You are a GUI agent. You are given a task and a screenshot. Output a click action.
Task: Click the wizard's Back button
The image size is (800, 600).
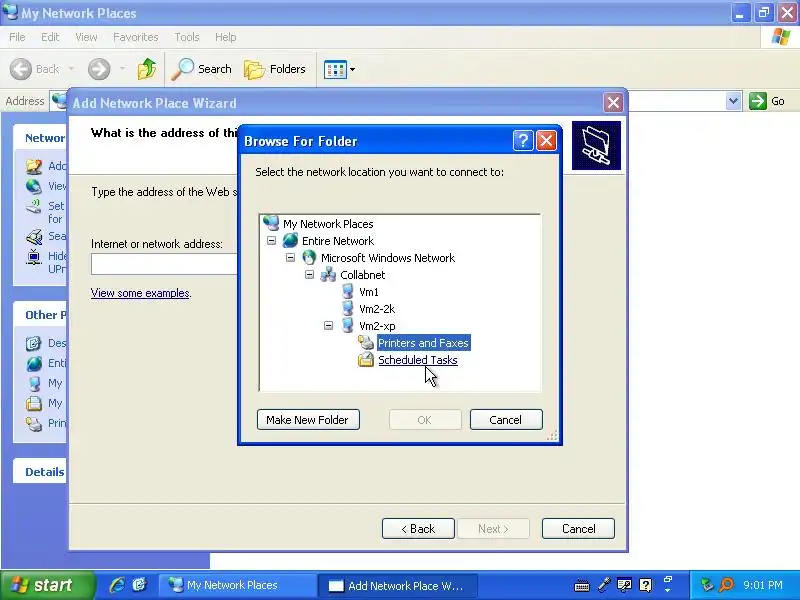pyautogui.click(x=418, y=529)
